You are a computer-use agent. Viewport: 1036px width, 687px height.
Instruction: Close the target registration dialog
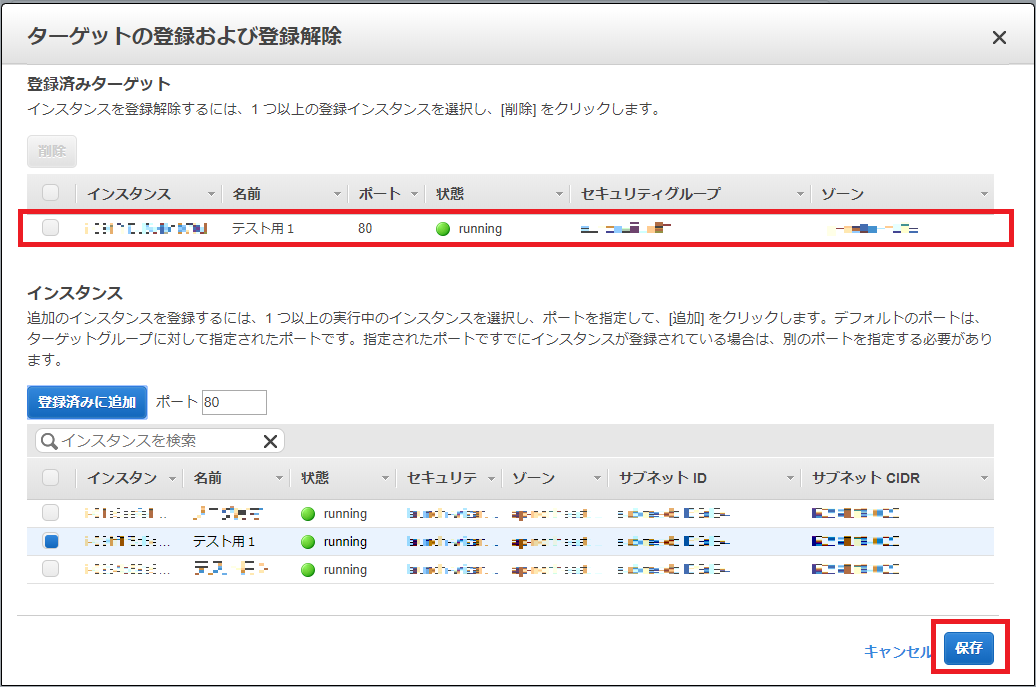(998, 38)
